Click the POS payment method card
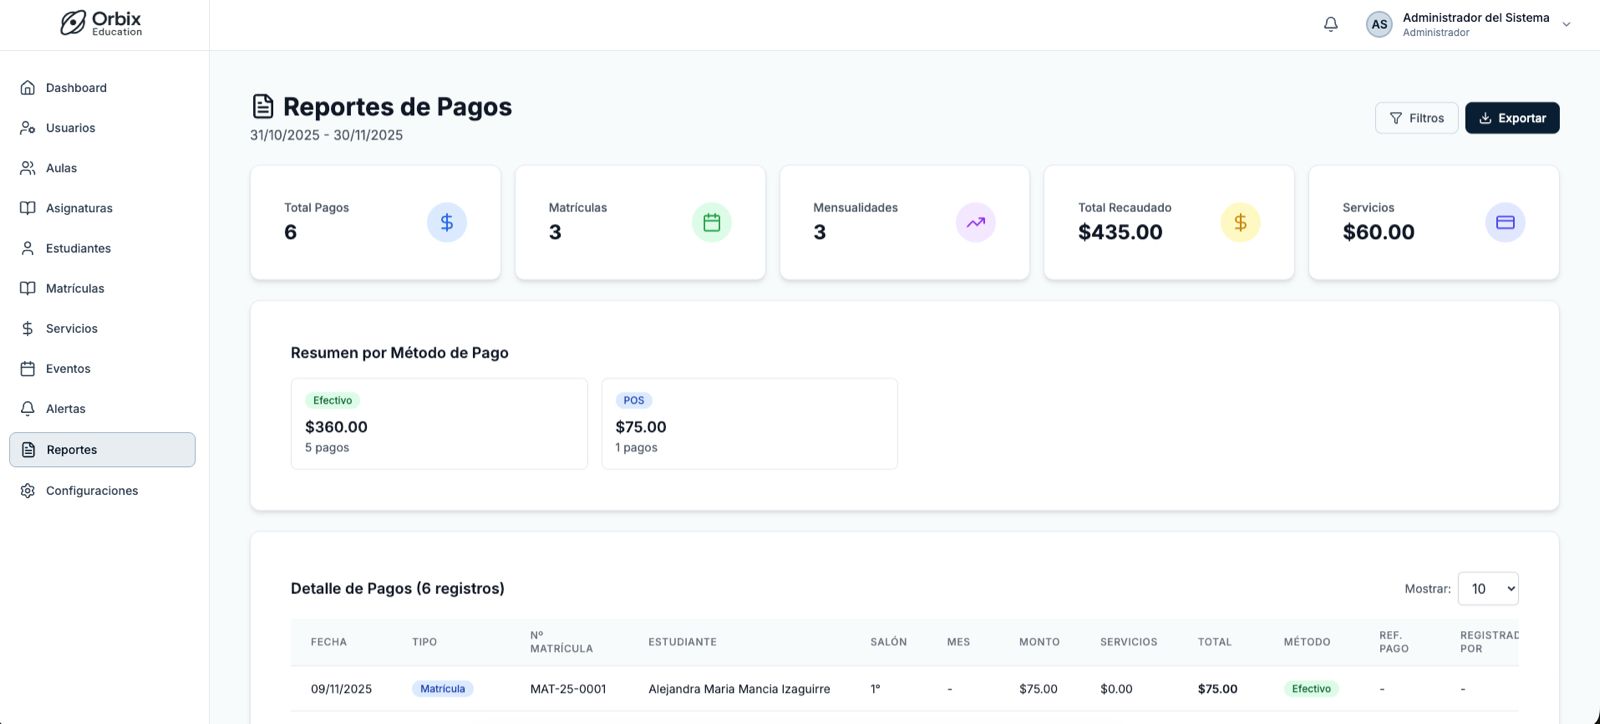 (749, 424)
